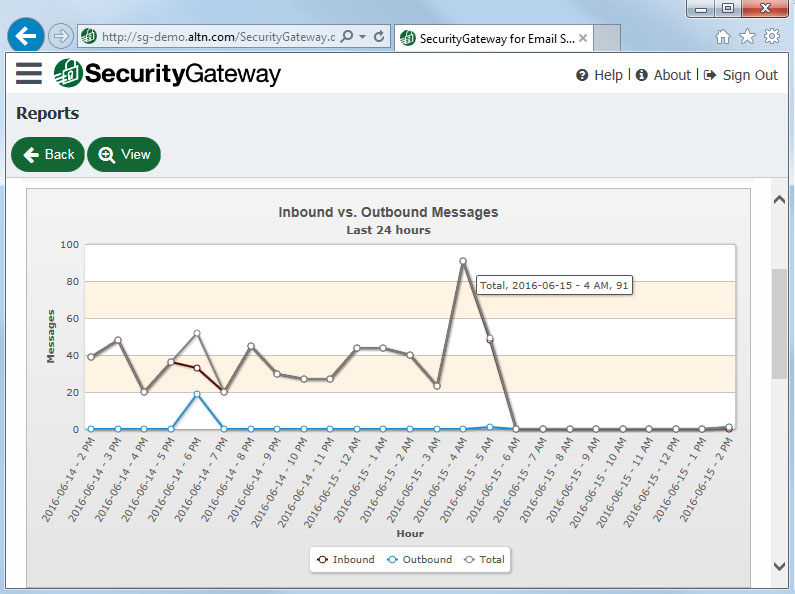
Task: Open the browser home icon
Action: pyautogui.click(x=722, y=36)
